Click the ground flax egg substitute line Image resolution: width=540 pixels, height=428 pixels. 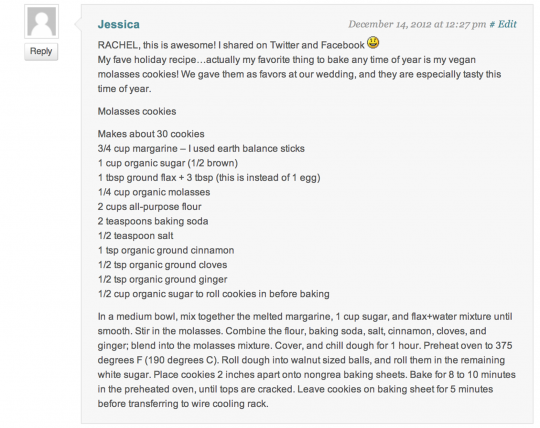coord(209,178)
